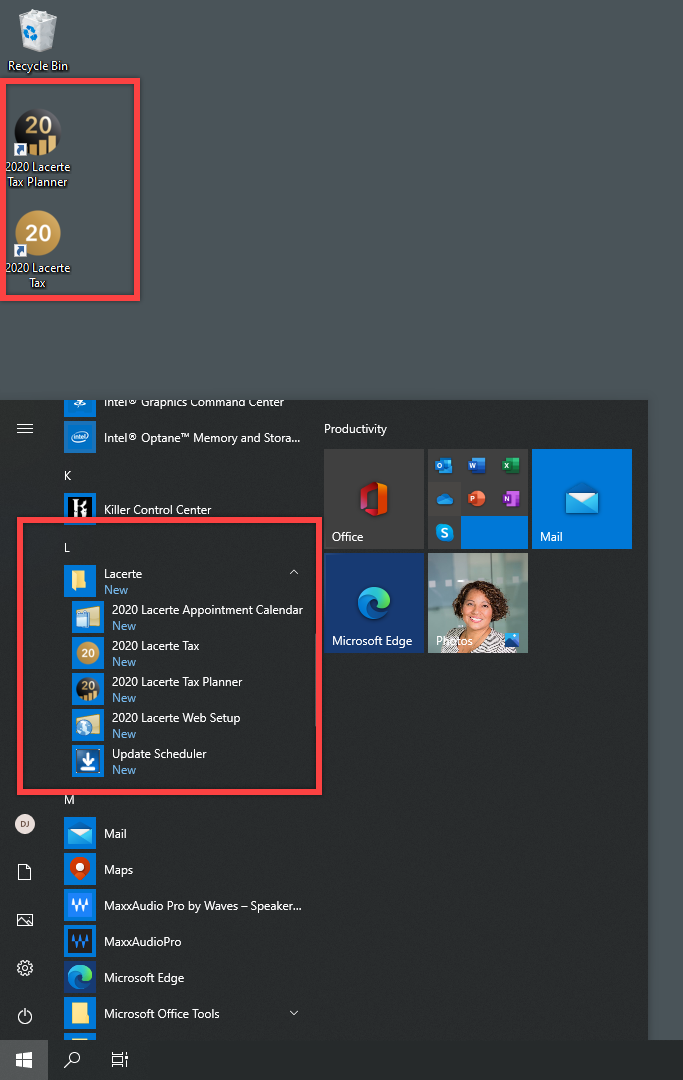The image size is (683, 1080).
Task: Open Pictures from Start sidebar
Action: tap(25, 920)
